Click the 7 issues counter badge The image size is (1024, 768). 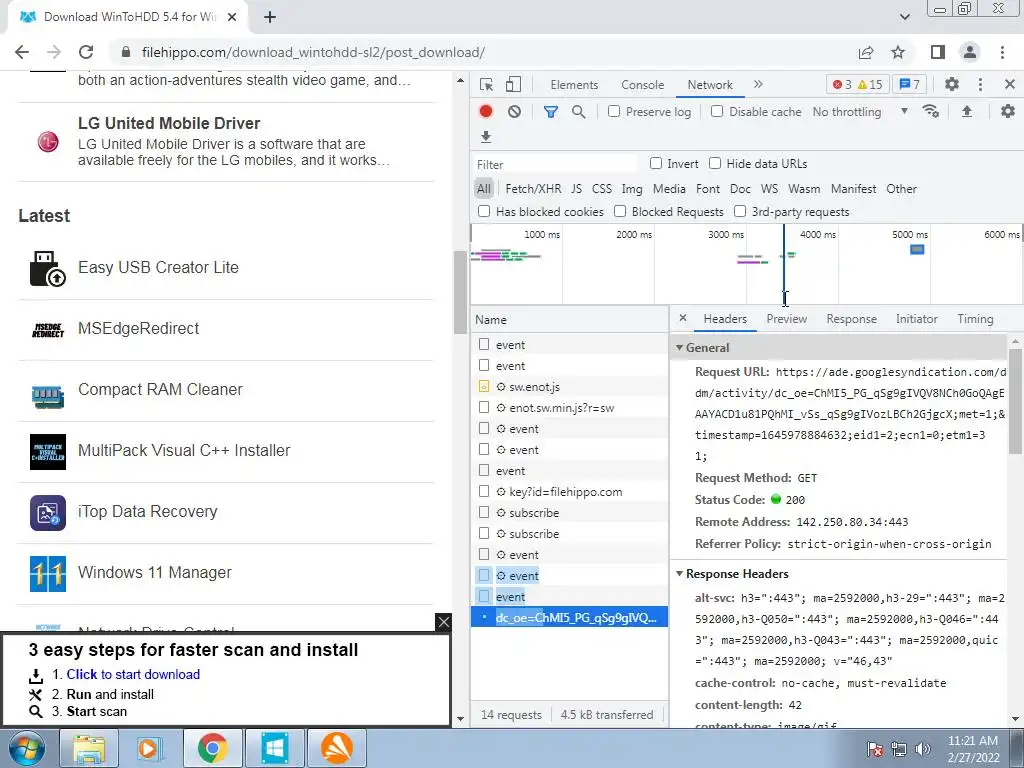click(x=910, y=84)
